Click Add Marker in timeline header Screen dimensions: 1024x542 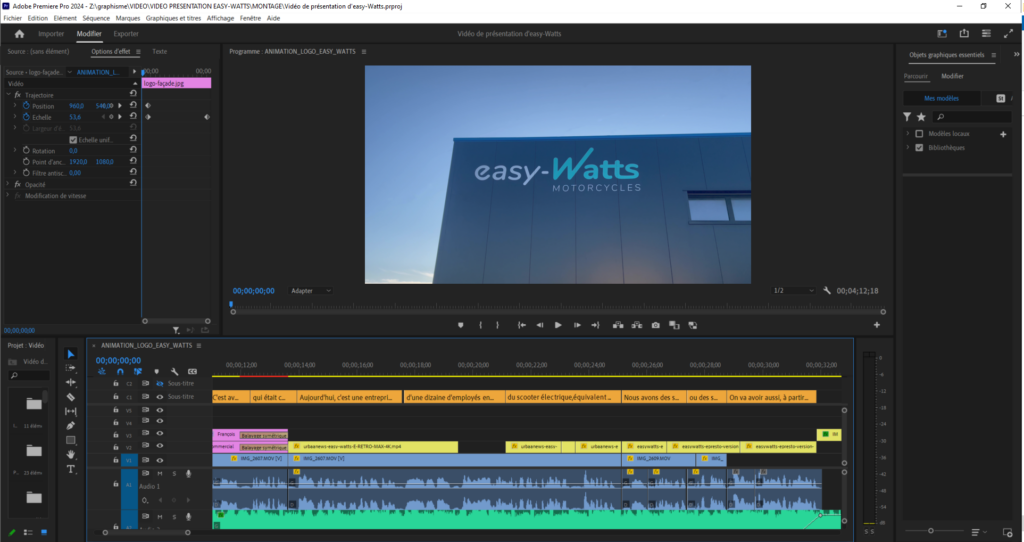point(157,372)
